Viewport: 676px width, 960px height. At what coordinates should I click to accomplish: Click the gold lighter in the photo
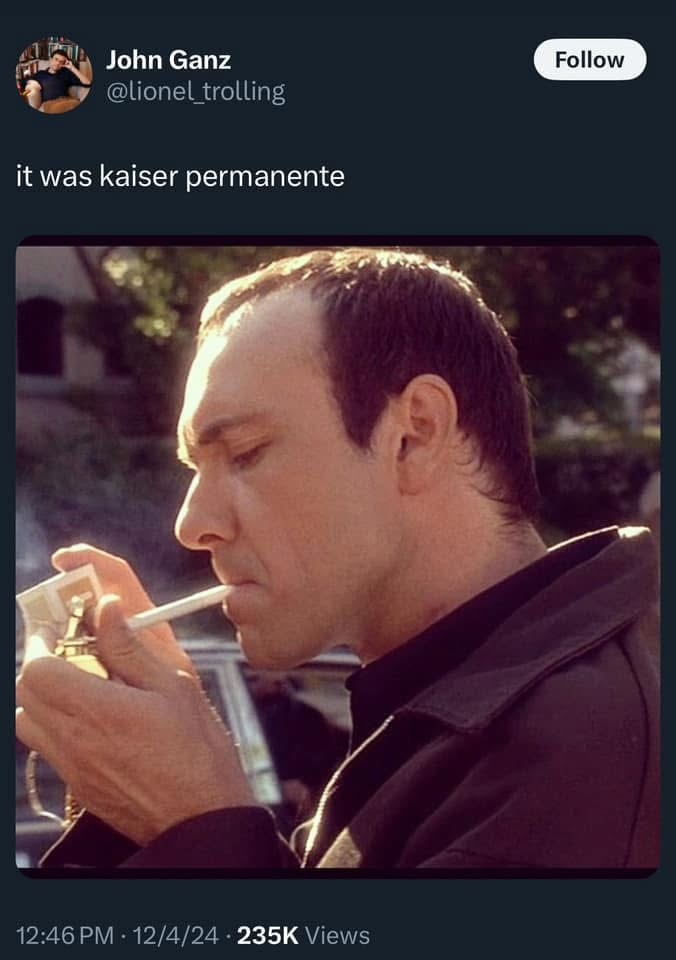[78, 640]
